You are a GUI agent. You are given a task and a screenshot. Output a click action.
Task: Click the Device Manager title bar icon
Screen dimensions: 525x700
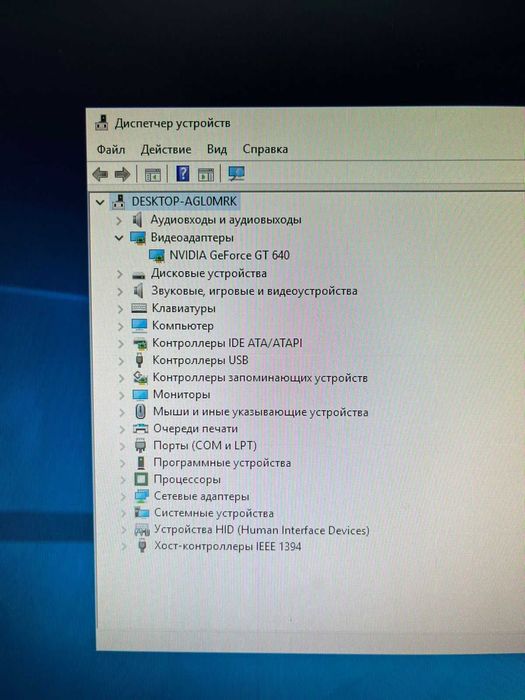click(x=102, y=123)
